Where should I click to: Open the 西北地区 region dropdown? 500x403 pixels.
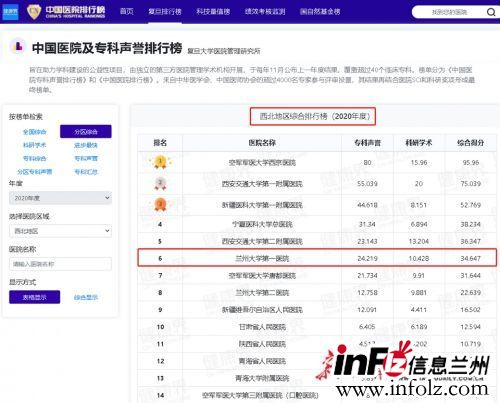point(60,231)
